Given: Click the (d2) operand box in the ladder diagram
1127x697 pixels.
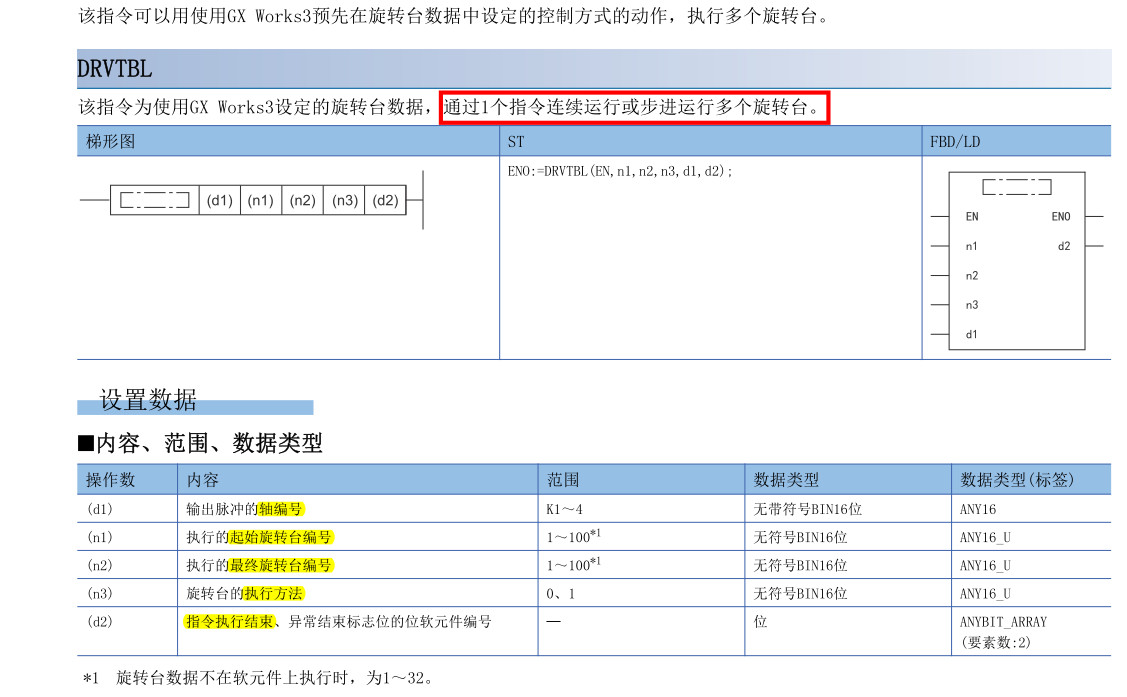Looking at the screenshot, I should click(385, 200).
